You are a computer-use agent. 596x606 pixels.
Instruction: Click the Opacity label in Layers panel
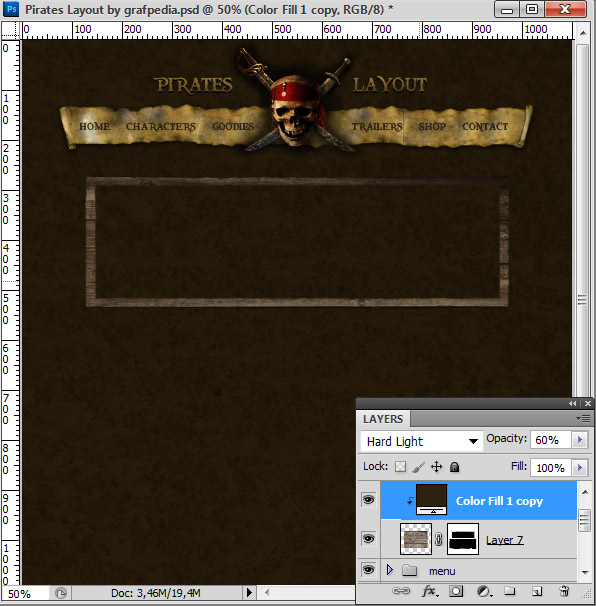[x=506, y=438]
